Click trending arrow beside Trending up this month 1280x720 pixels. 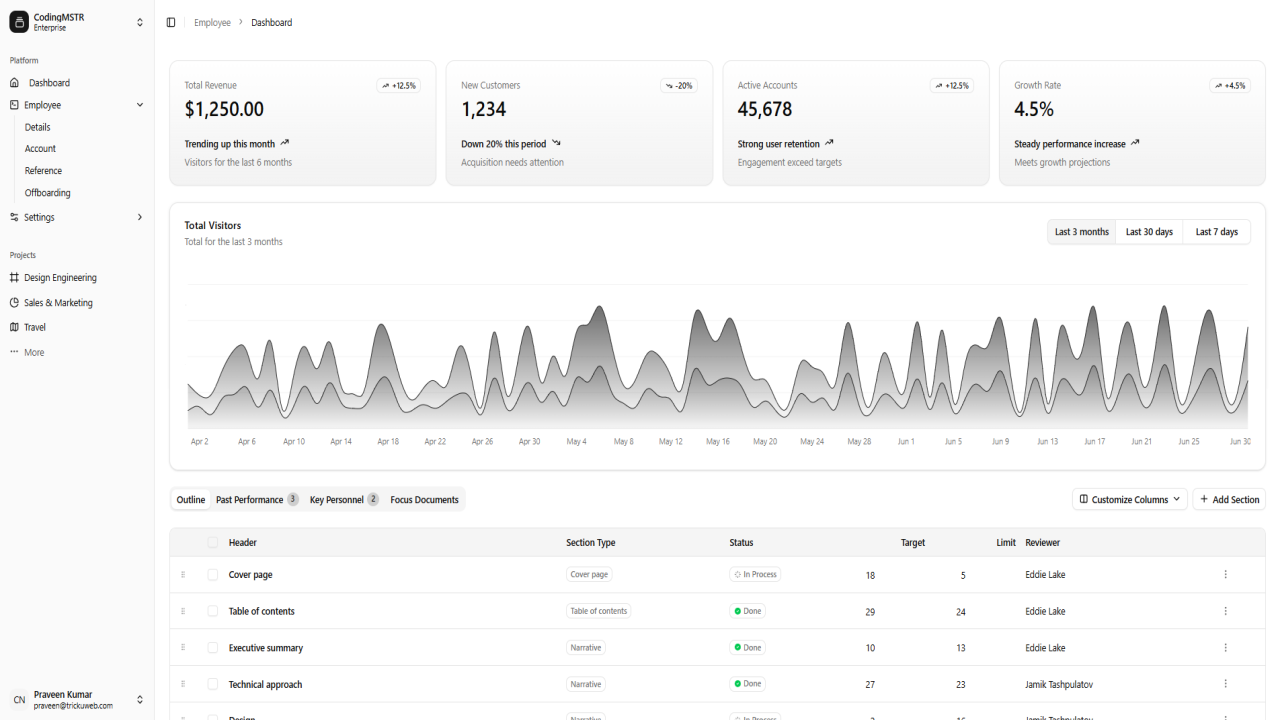(x=285, y=143)
